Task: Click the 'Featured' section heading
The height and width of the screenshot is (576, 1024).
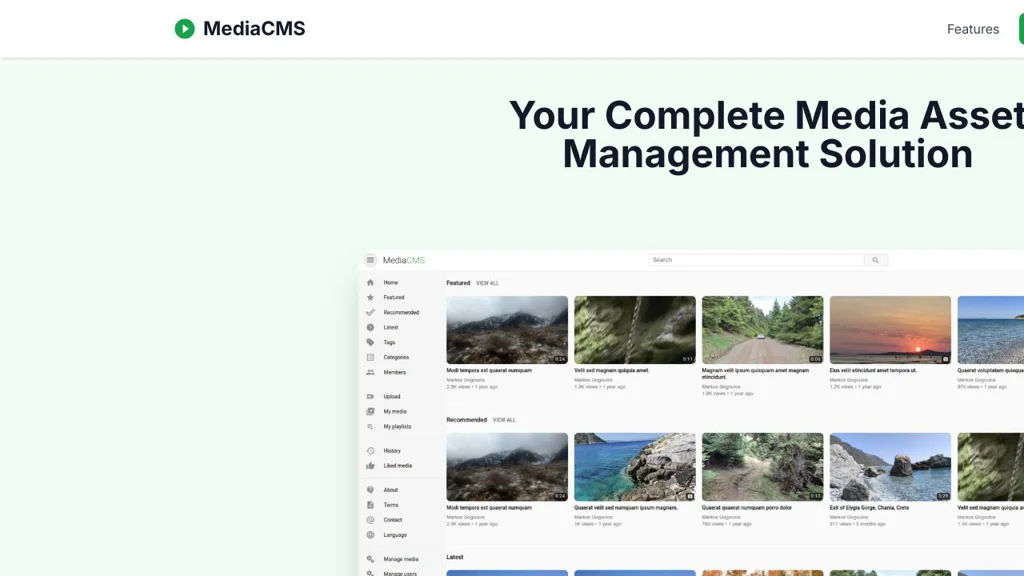Action: click(x=458, y=283)
